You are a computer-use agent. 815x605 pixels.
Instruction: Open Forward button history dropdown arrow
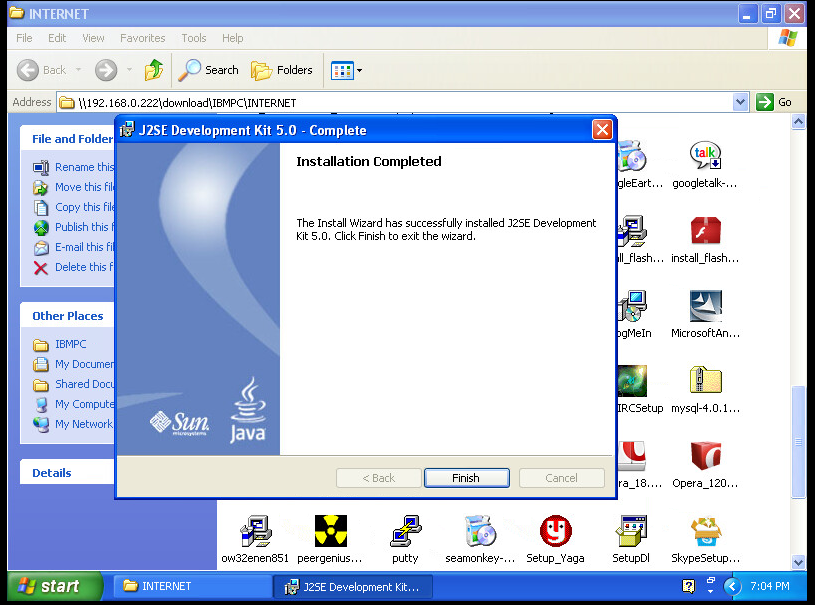click(129, 70)
